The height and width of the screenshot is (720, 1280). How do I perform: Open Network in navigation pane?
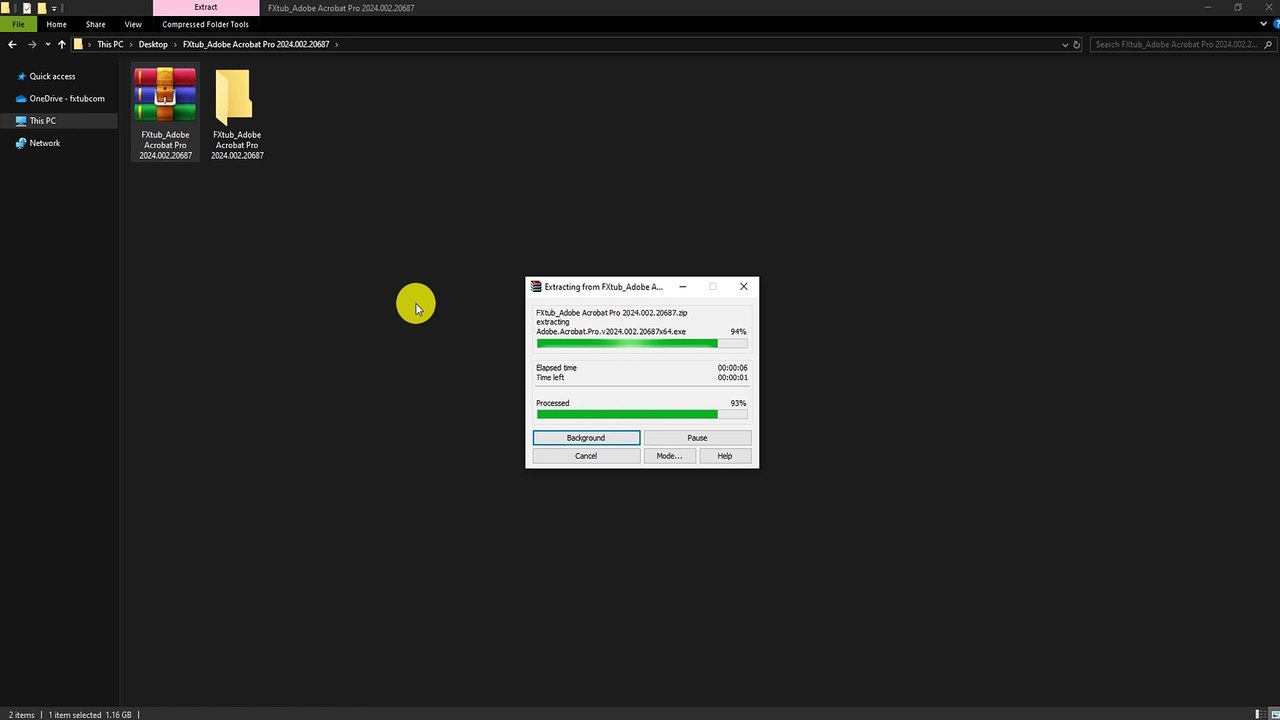click(38, 143)
